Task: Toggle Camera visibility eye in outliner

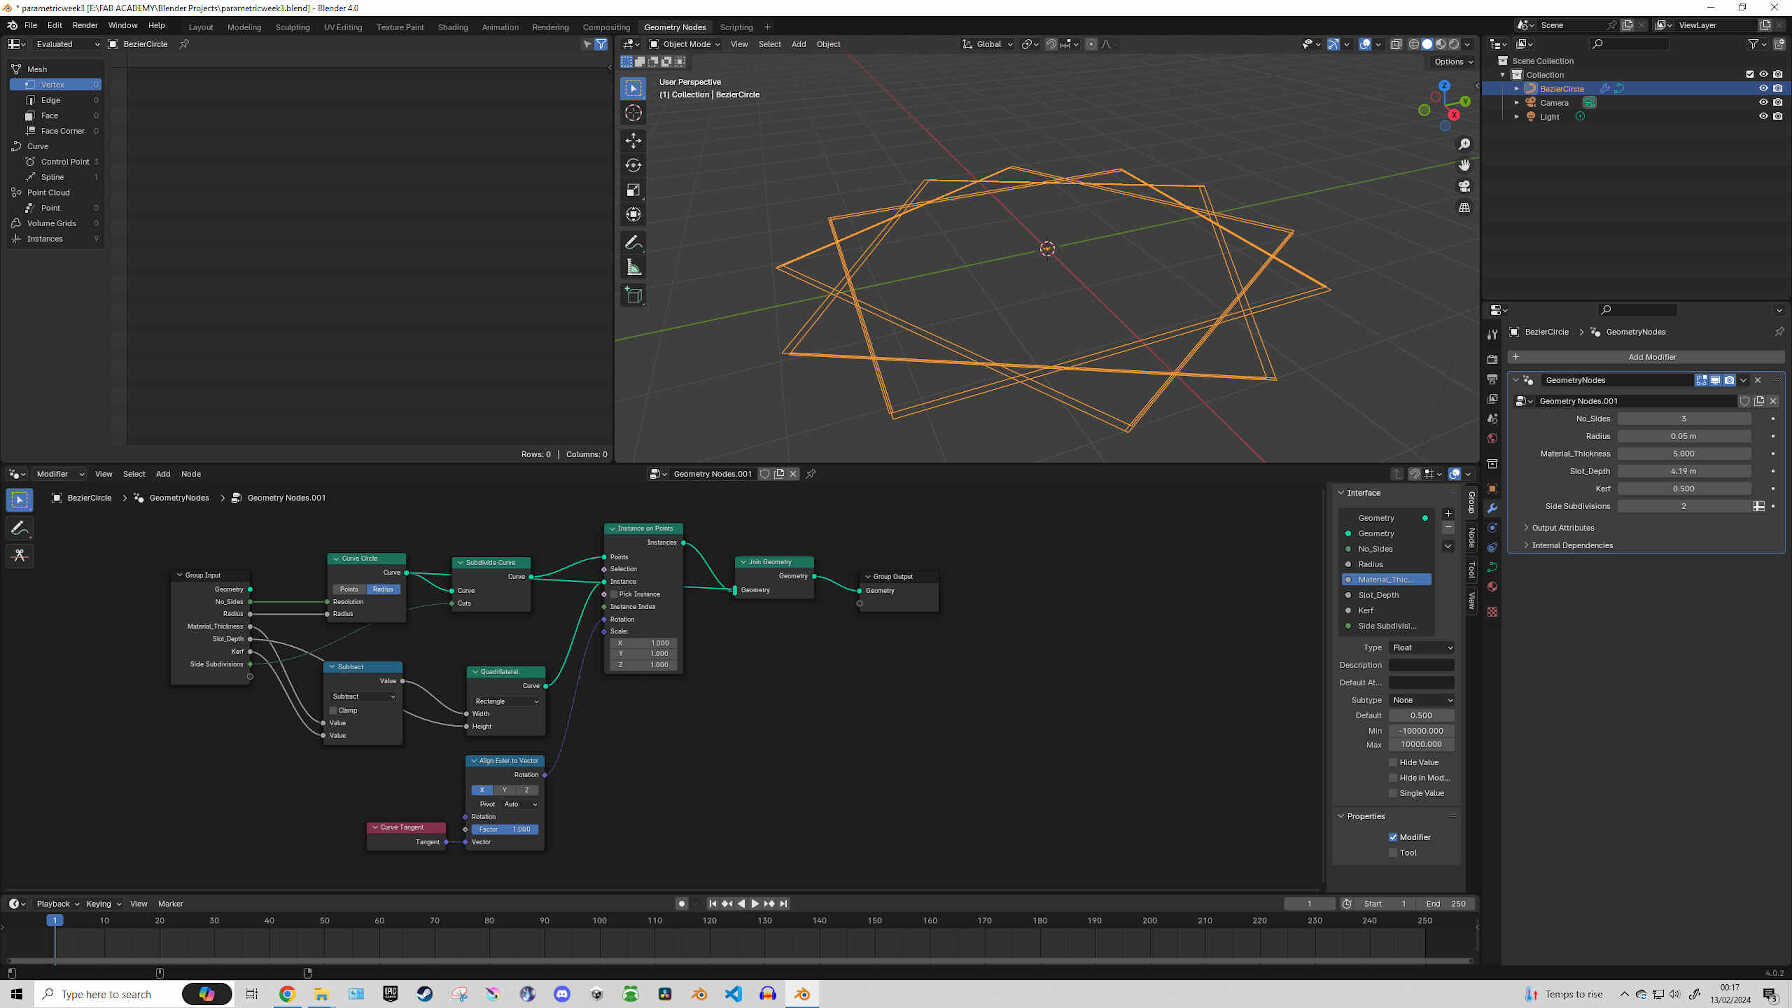Action: (1763, 103)
